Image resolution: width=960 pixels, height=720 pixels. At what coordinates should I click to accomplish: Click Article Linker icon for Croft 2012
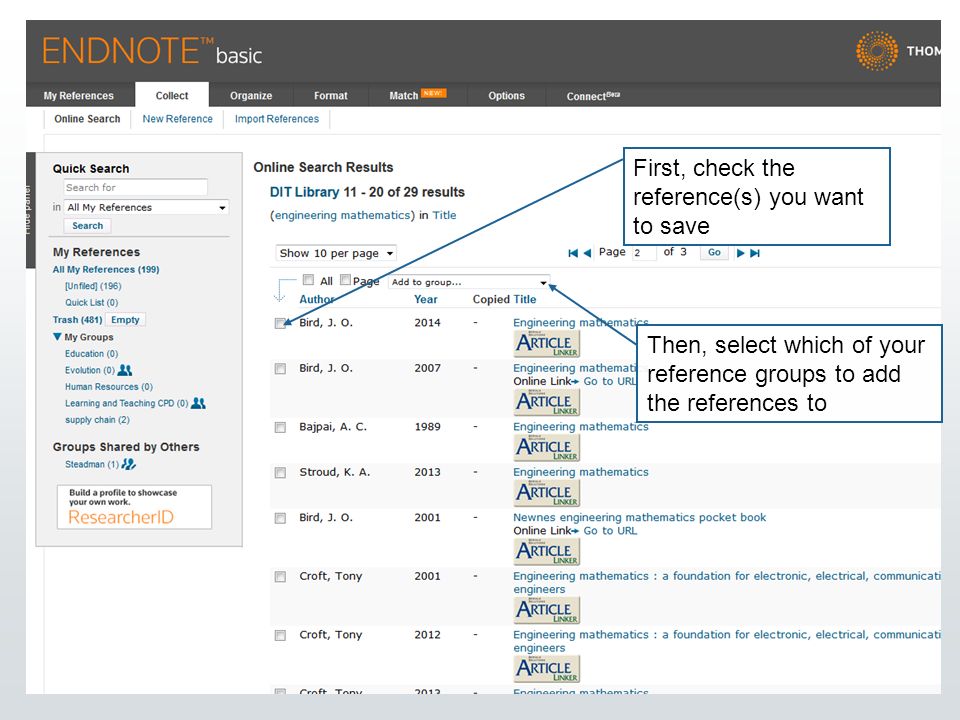546,669
